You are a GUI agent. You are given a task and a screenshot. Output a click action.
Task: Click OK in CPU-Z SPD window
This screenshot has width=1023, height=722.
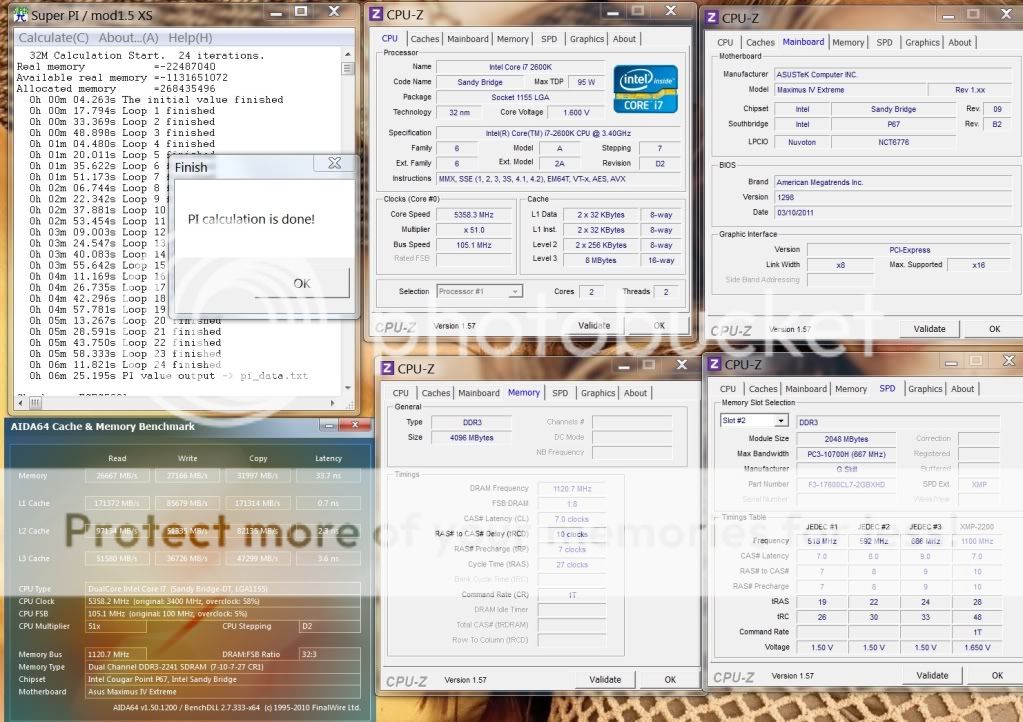pos(997,676)
